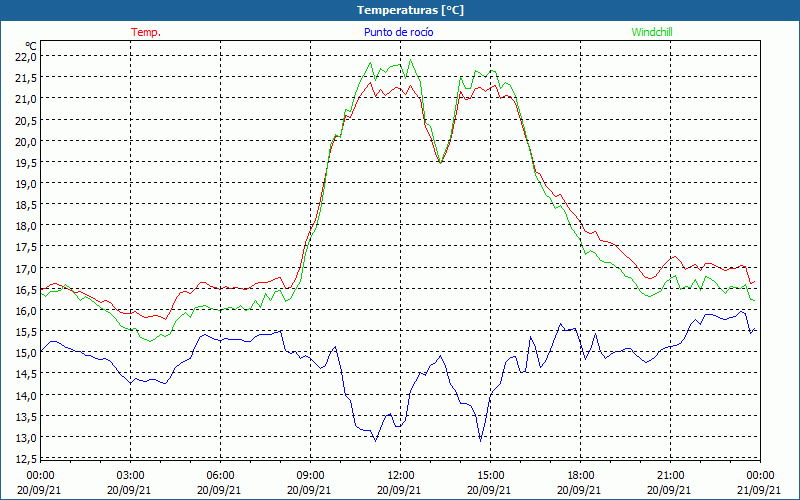
Task: Click the '18:00' time axis label
Action: pos(581,476)
